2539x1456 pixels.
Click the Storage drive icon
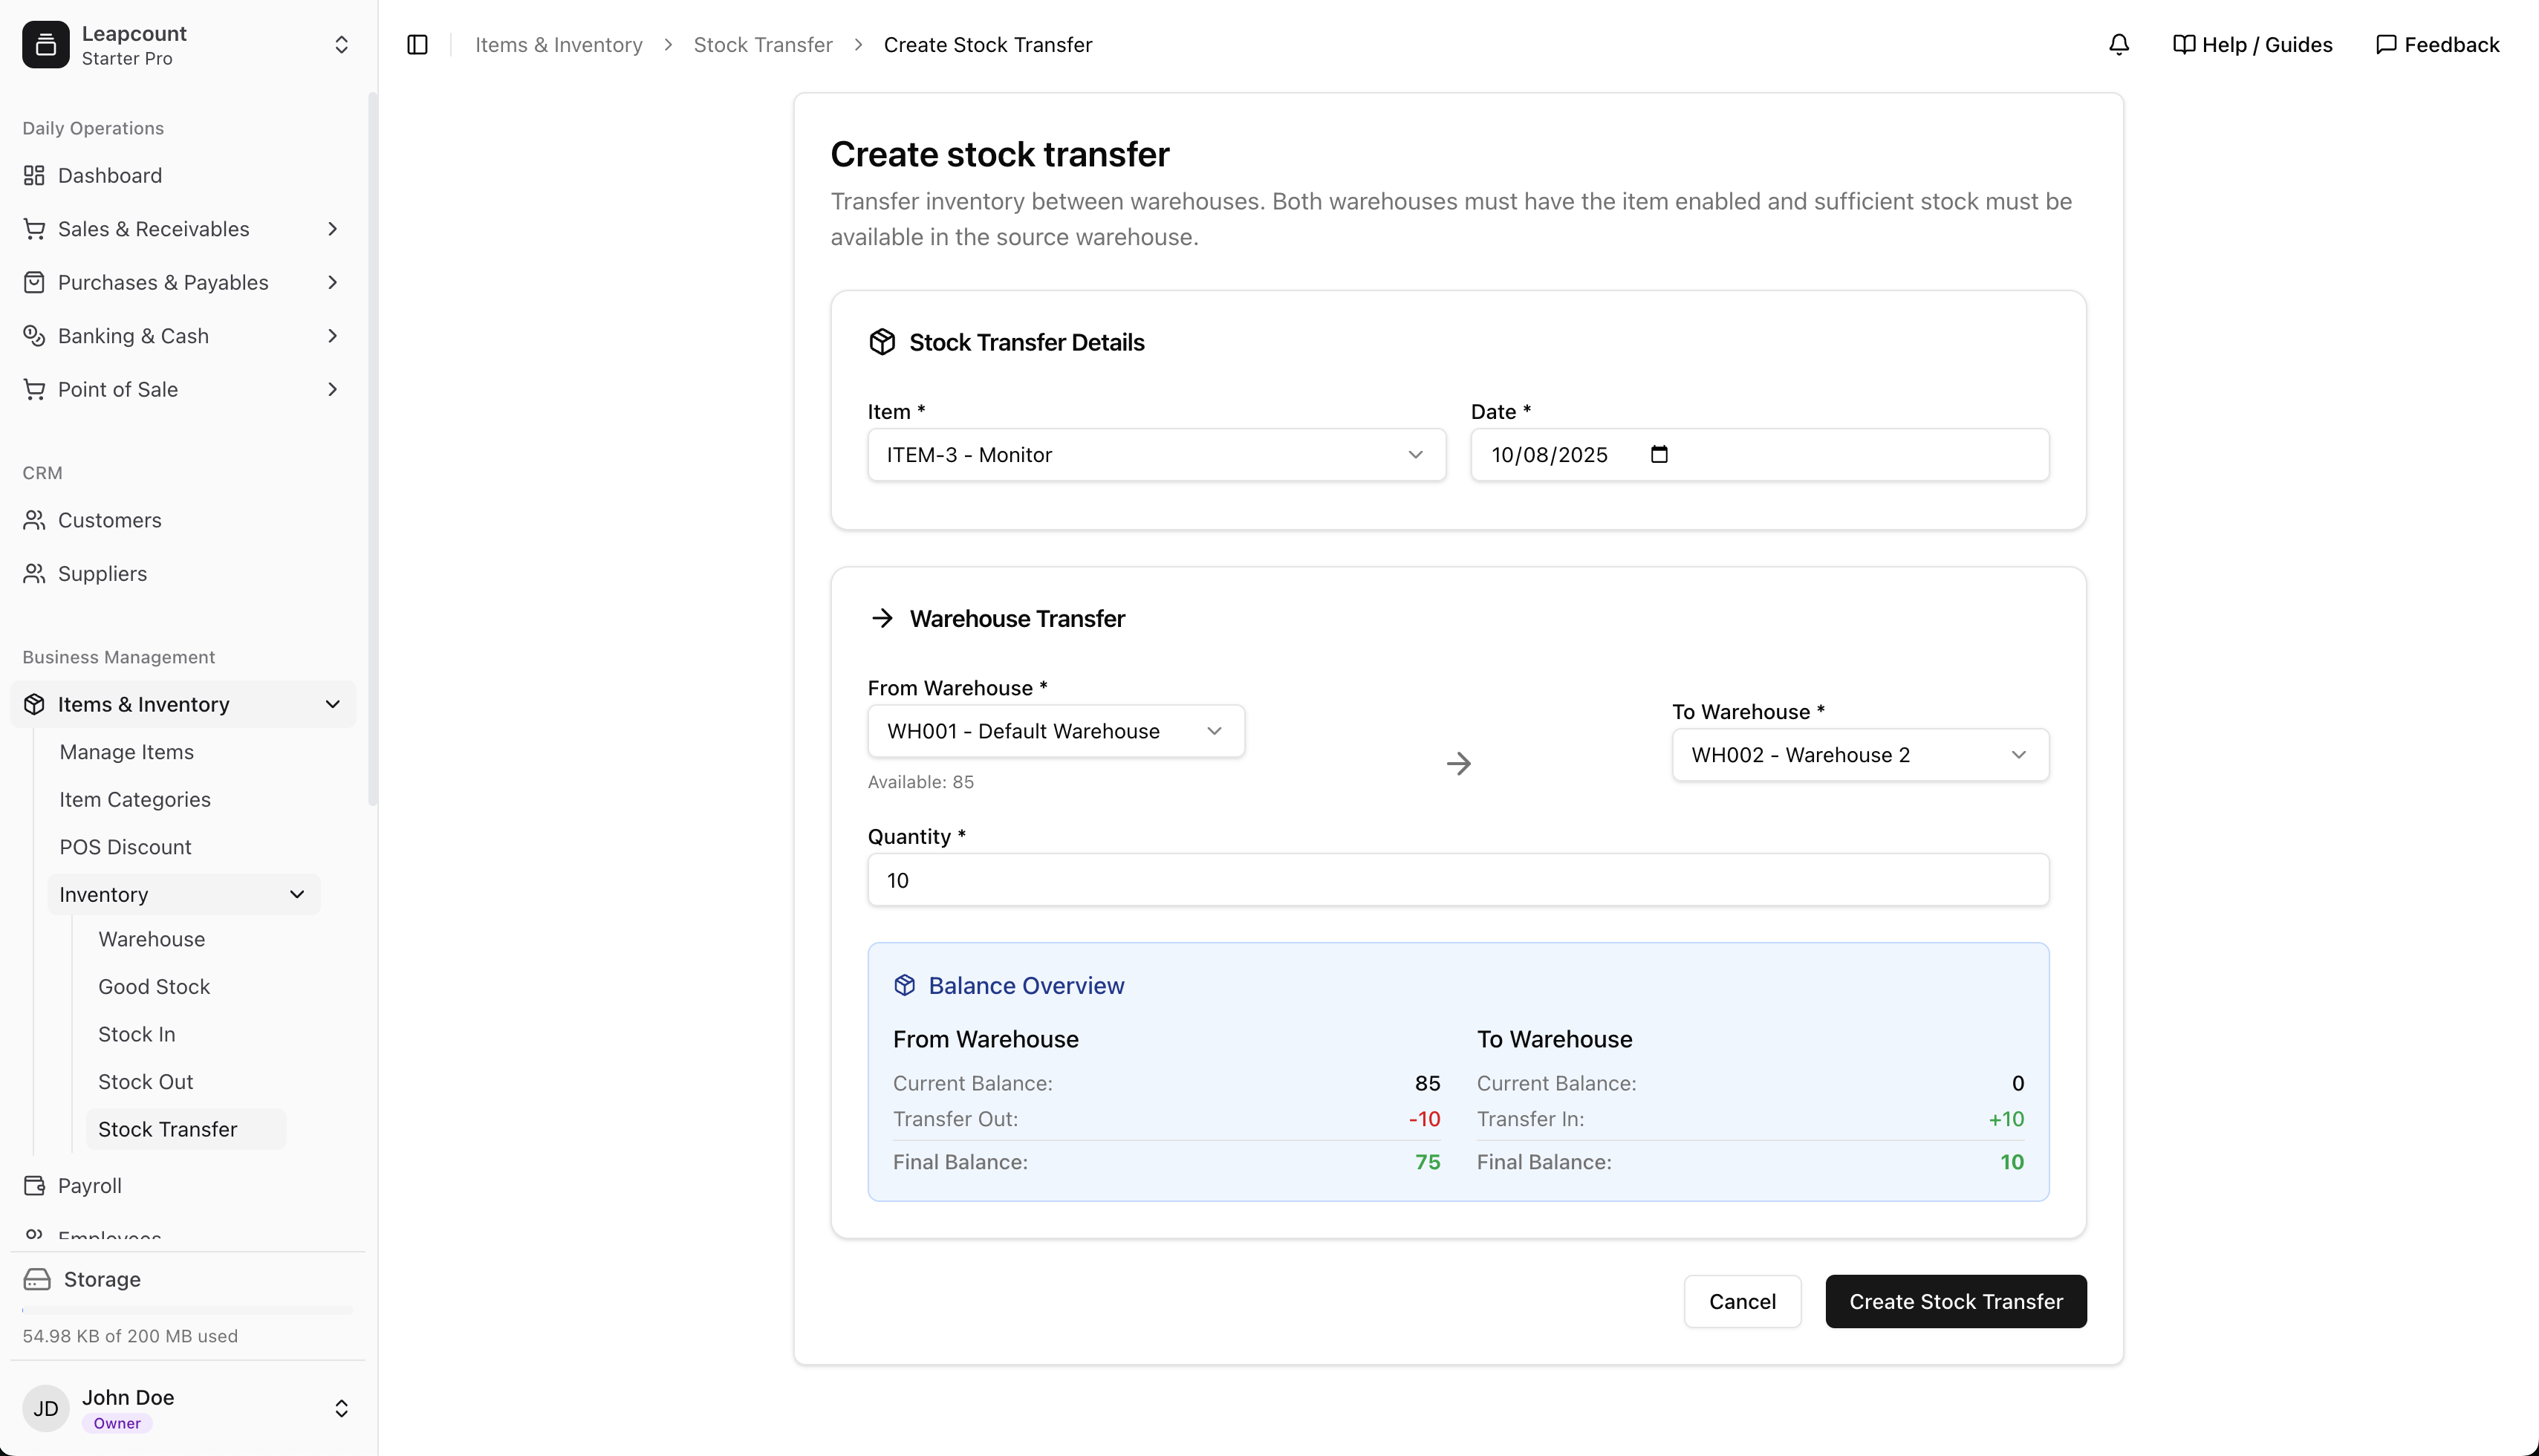click(x=37, y=1280)
